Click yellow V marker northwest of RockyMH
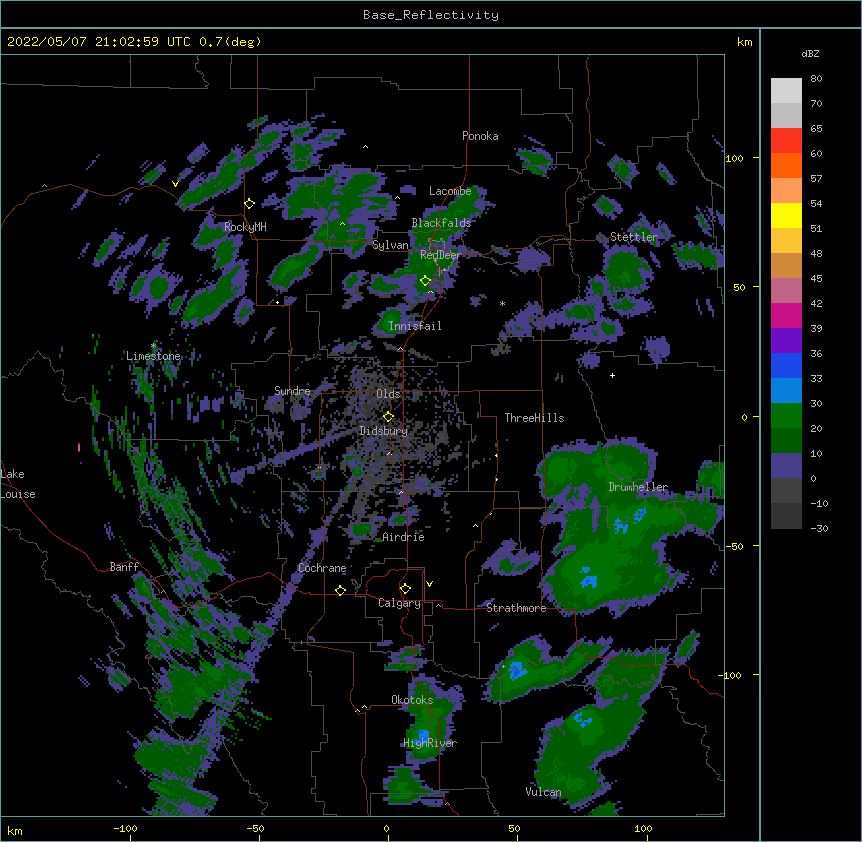 tap(175, 184)
